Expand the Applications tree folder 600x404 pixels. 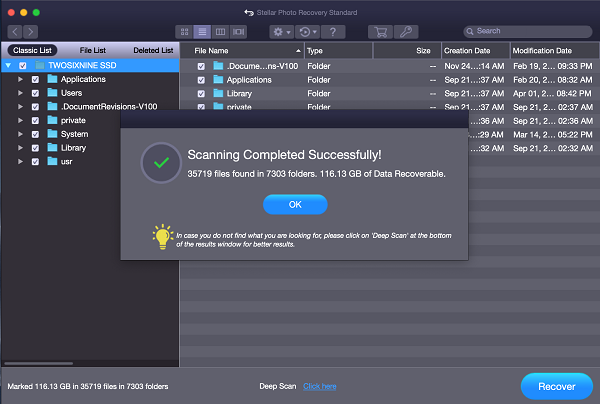pyautogui.click(x=20, y=79)
